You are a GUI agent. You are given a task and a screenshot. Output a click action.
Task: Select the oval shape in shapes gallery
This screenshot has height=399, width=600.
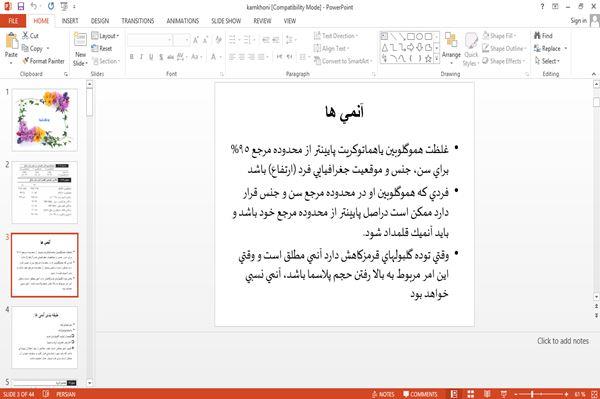point(420,36)
